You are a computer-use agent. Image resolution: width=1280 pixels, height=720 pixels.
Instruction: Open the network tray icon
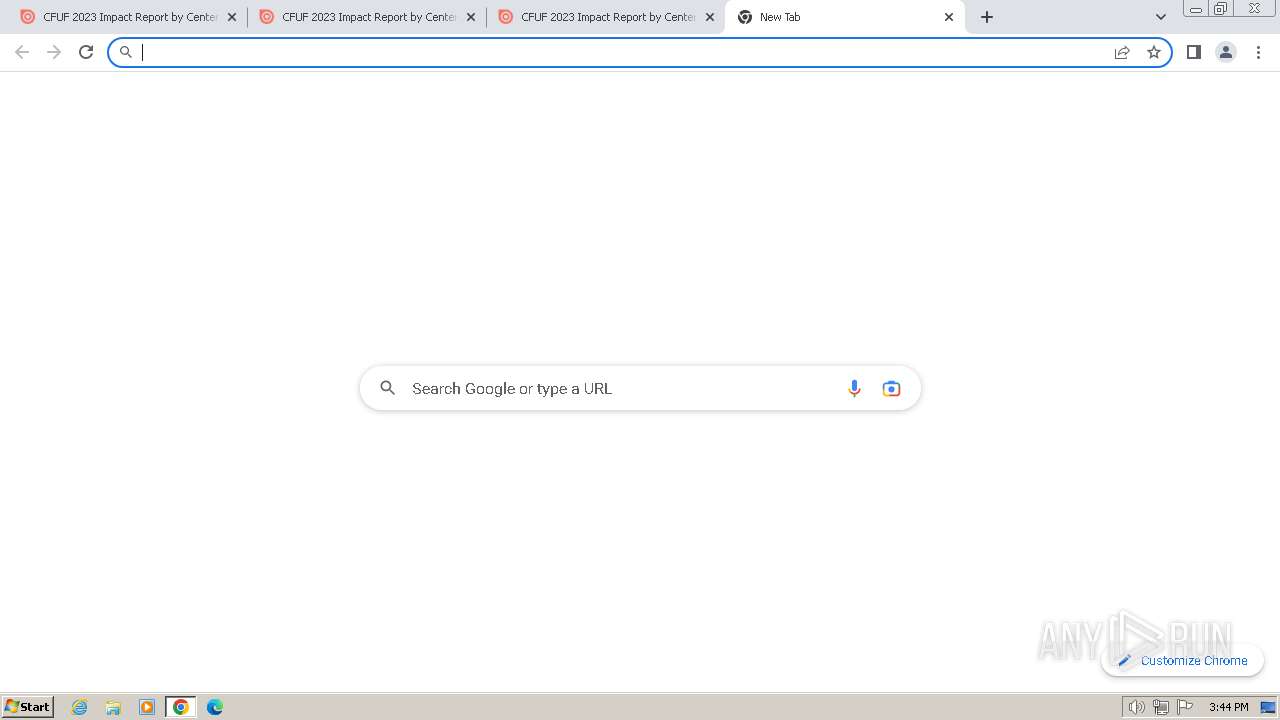pos(1161,707)
